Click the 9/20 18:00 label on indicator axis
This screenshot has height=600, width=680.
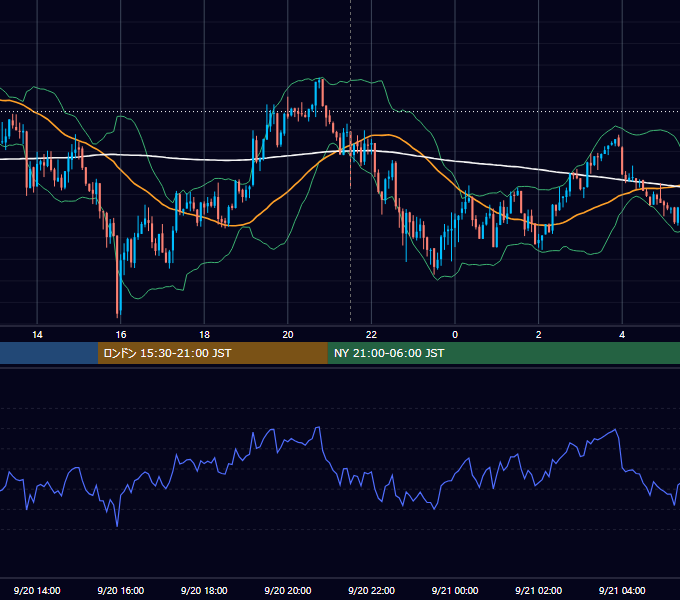coord(204,590)
